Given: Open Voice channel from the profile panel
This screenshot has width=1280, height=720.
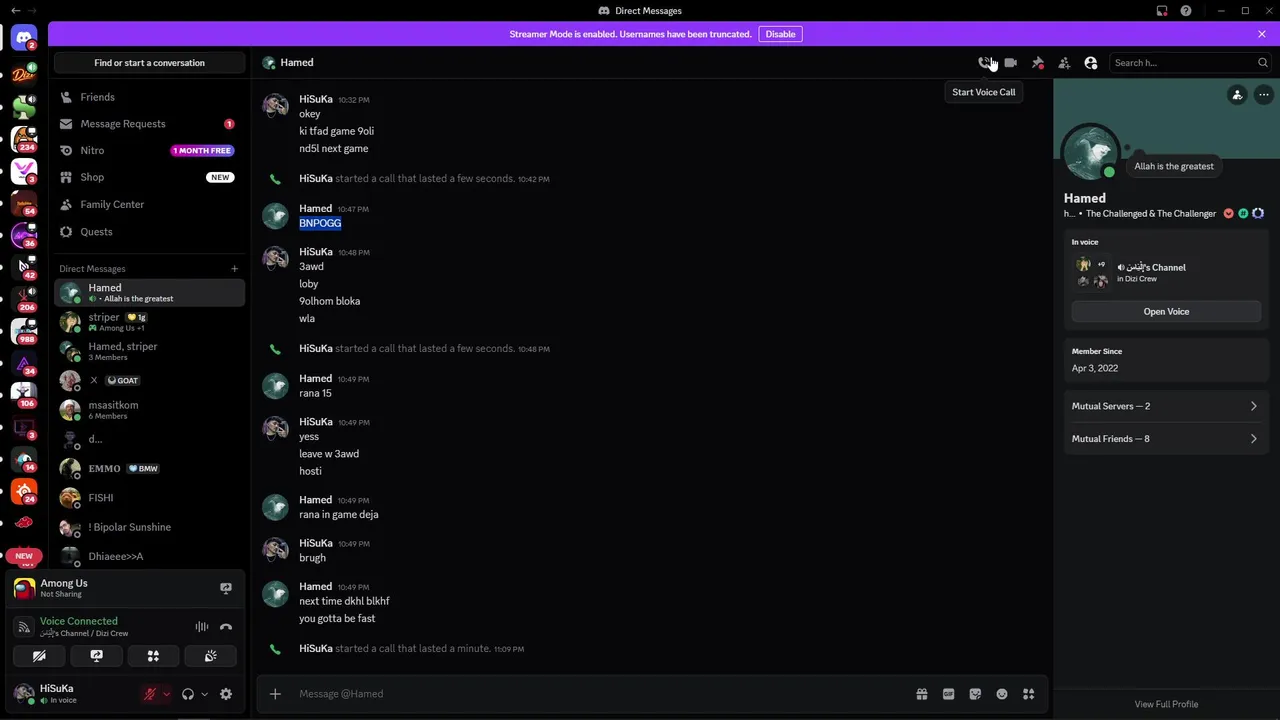Looking at the screenshot, I should point(1166,312).
